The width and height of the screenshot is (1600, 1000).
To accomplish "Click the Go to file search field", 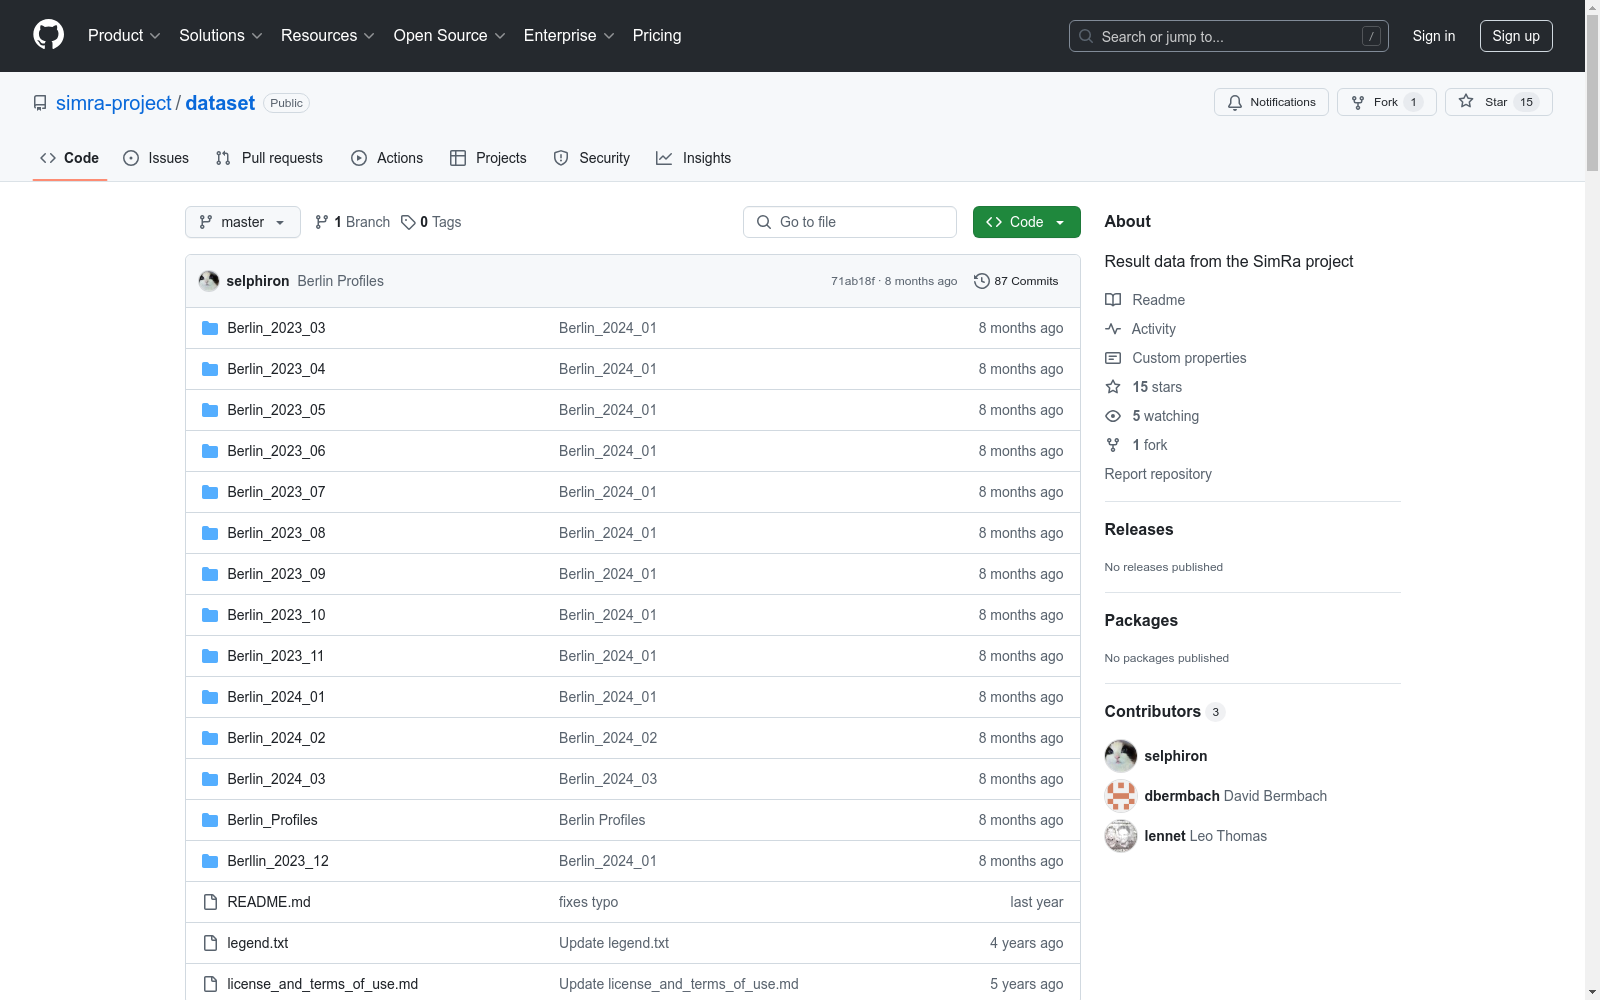I will coord(850,222).
